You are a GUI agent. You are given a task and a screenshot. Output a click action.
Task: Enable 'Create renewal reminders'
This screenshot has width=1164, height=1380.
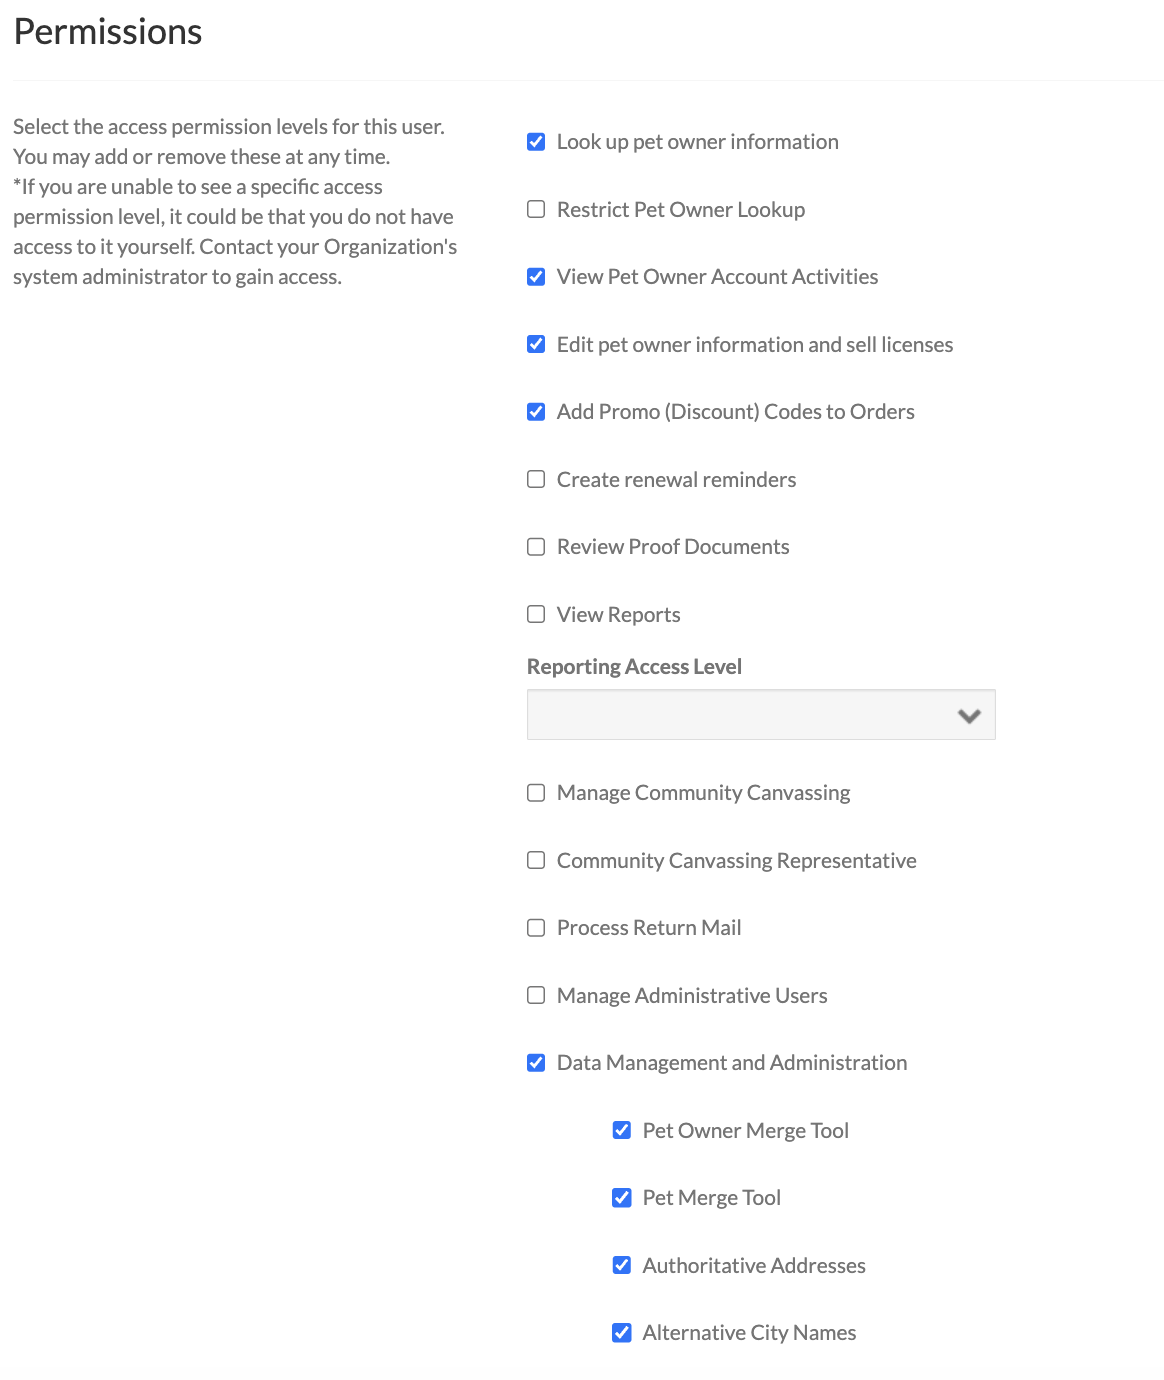coord(535,479)
